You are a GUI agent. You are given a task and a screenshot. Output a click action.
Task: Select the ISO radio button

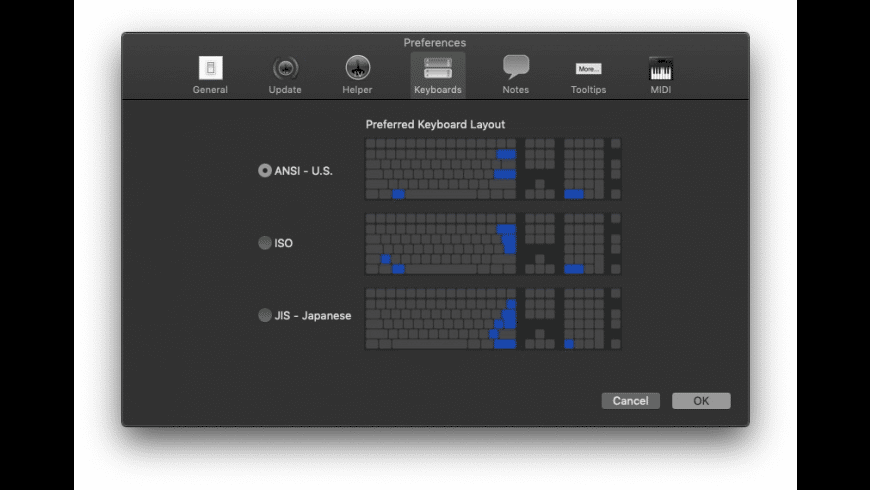point(265,243)
